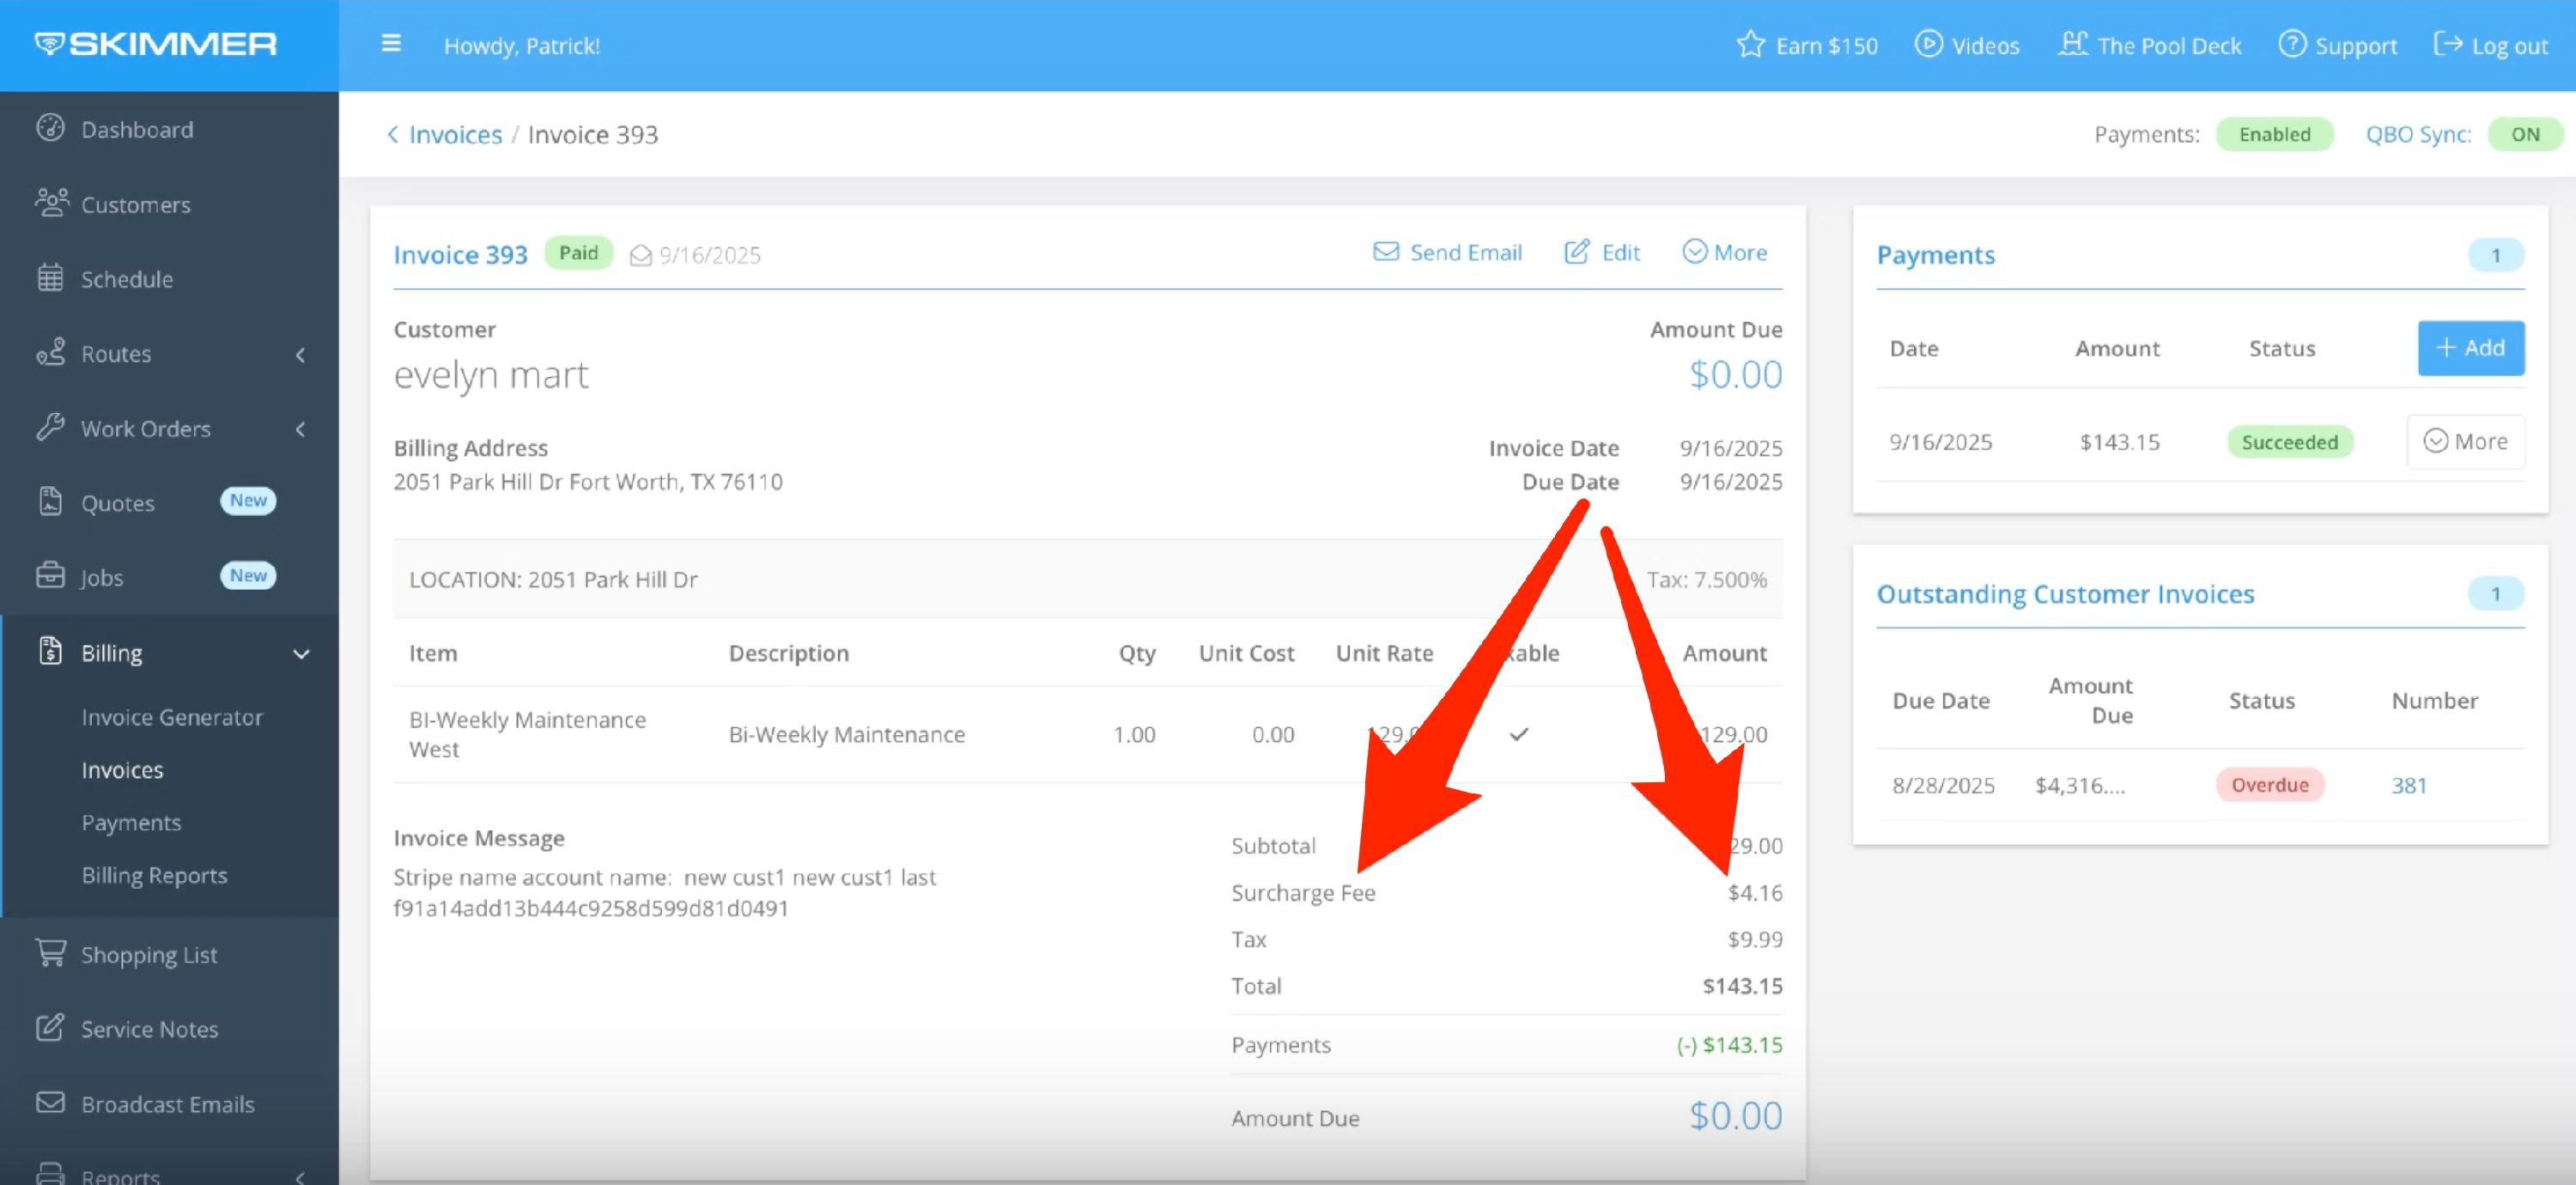This screenshot has height=1185, width=2576.
Task: Open the Dashboard sidebar icon
Action: pyautogui.click(x=50, y=128)
